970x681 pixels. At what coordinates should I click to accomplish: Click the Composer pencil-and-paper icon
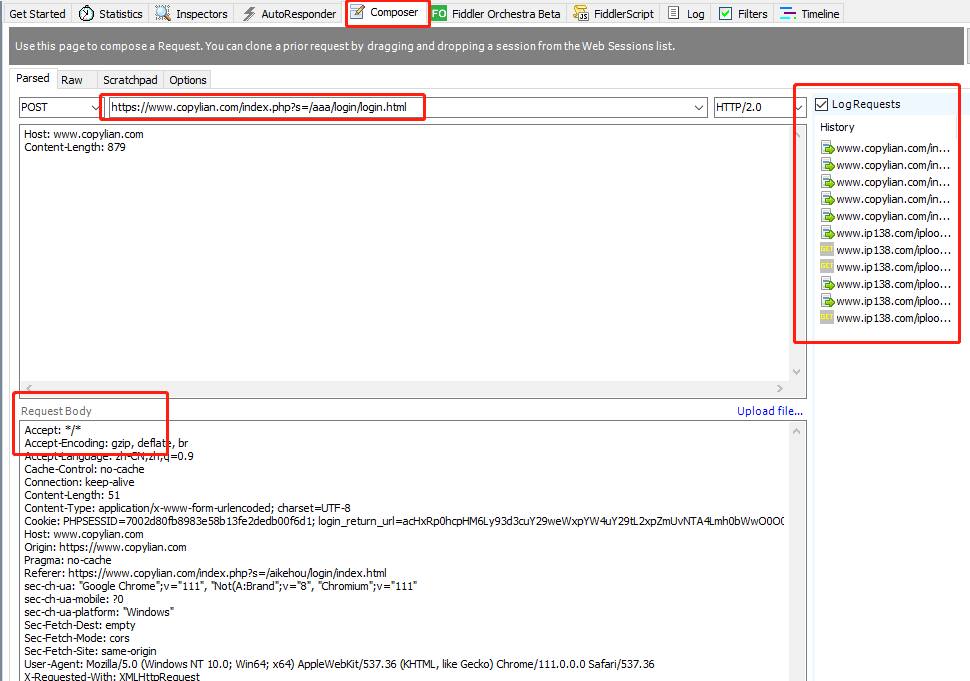(x=357, y=12)
